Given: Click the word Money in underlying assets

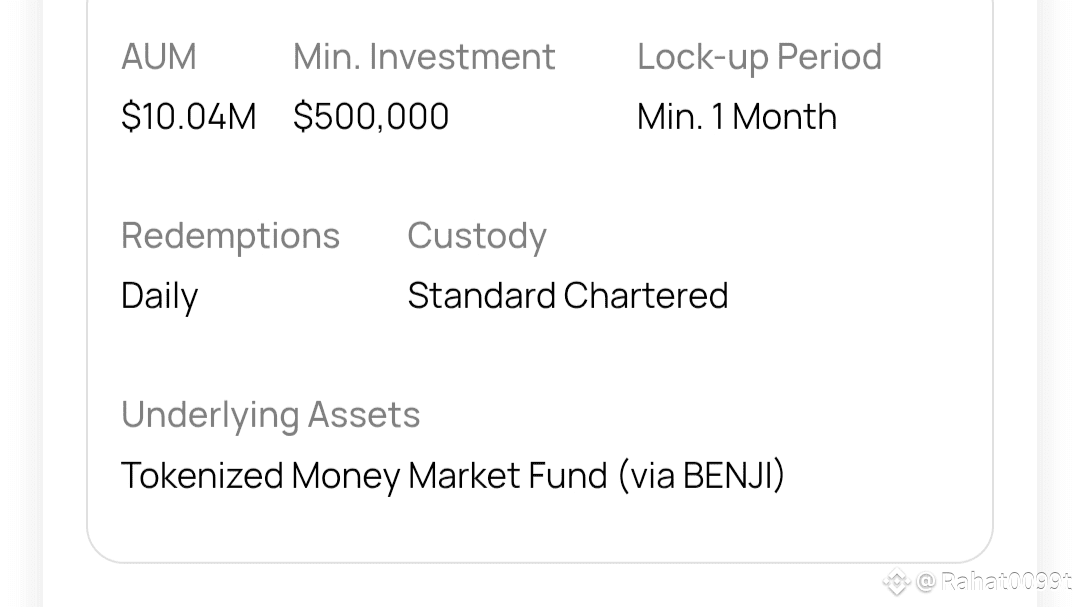Looking at the screenshot, I should (345, 475).
